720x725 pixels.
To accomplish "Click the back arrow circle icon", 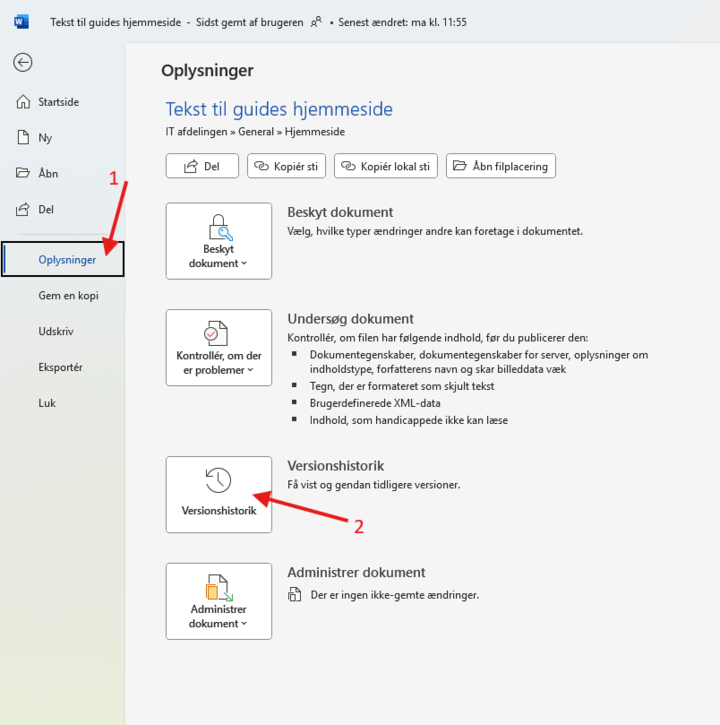I will coord(22,62).
